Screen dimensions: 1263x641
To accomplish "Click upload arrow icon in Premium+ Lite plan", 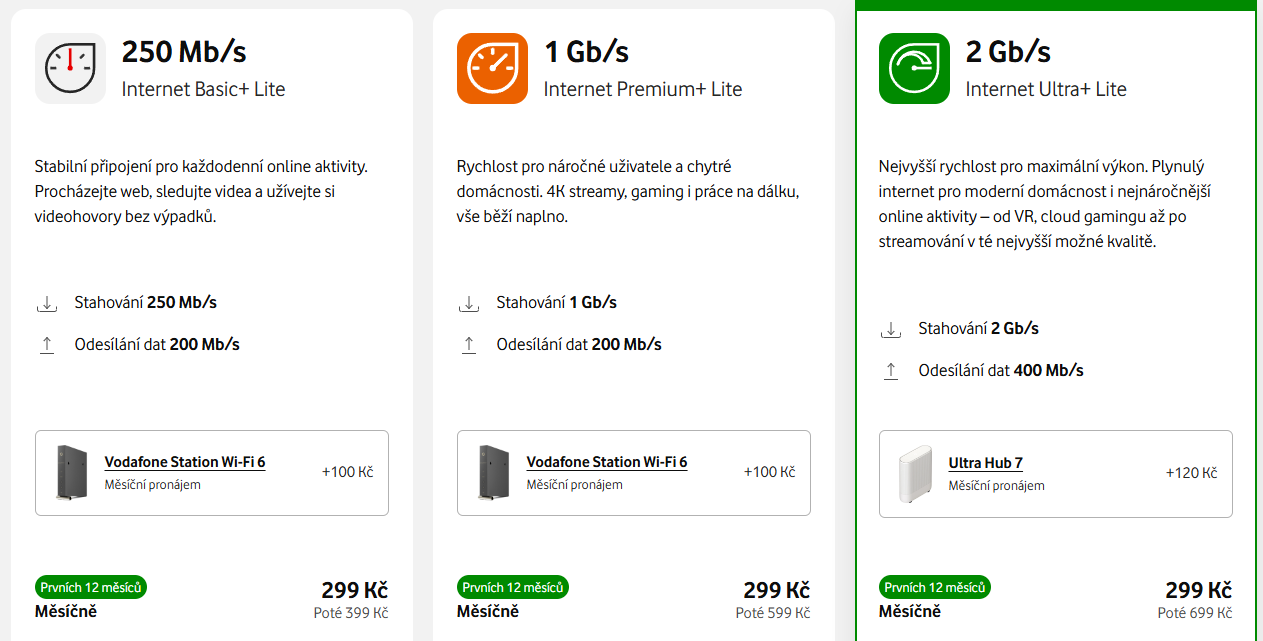I will pyautogui.click(x=468, y=345).
